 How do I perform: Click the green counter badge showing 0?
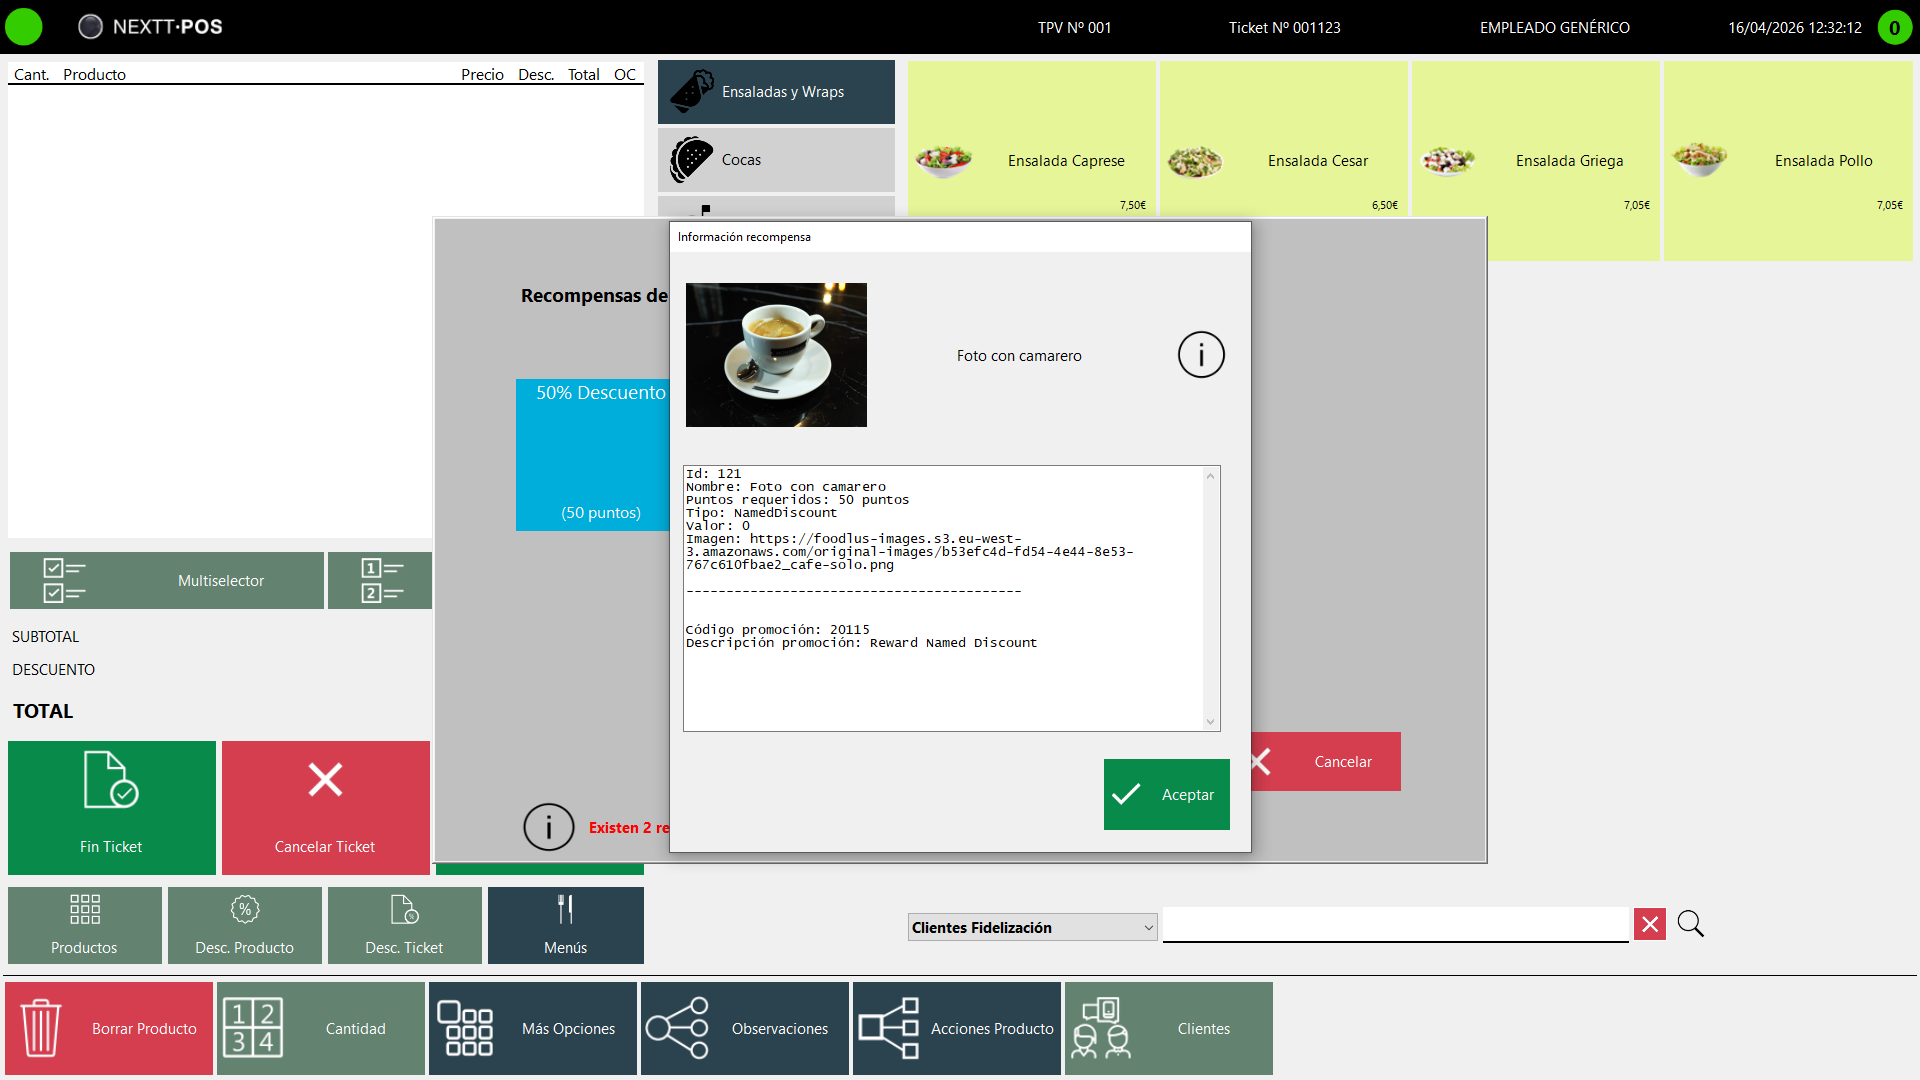[x=1894, y=27]
